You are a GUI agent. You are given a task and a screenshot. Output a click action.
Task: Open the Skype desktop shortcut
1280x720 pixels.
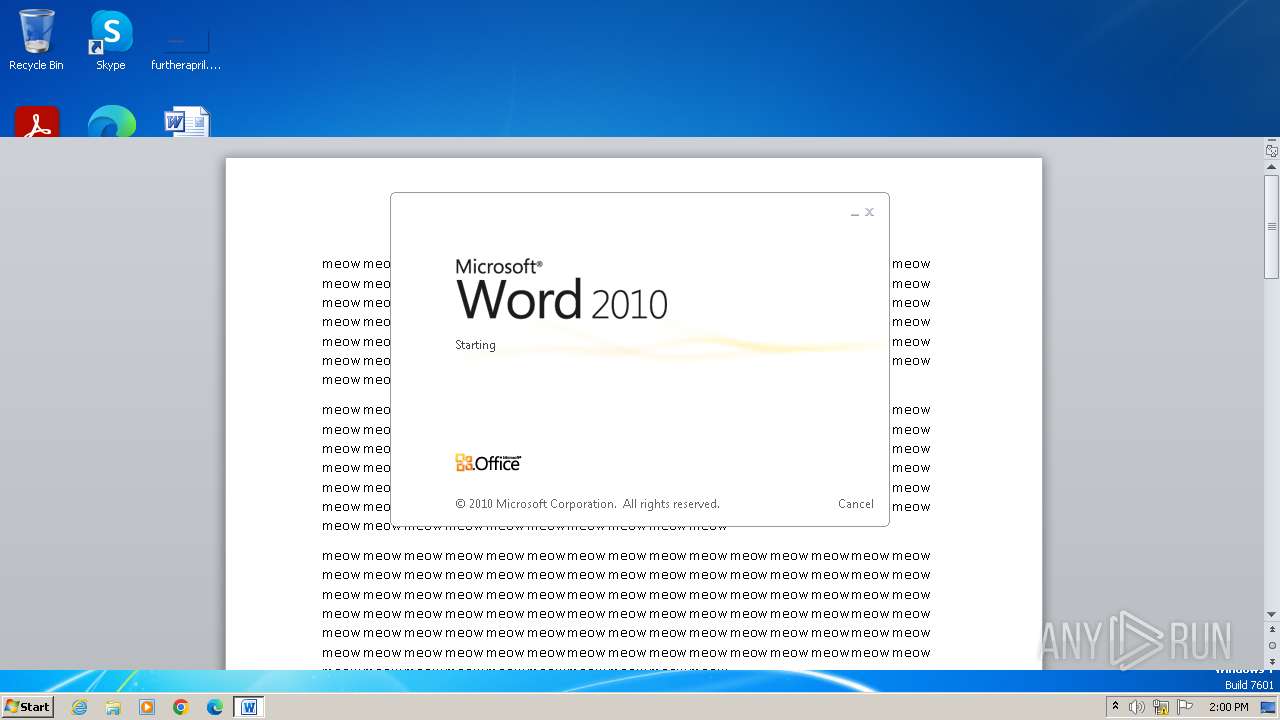[x=110, y=40]
